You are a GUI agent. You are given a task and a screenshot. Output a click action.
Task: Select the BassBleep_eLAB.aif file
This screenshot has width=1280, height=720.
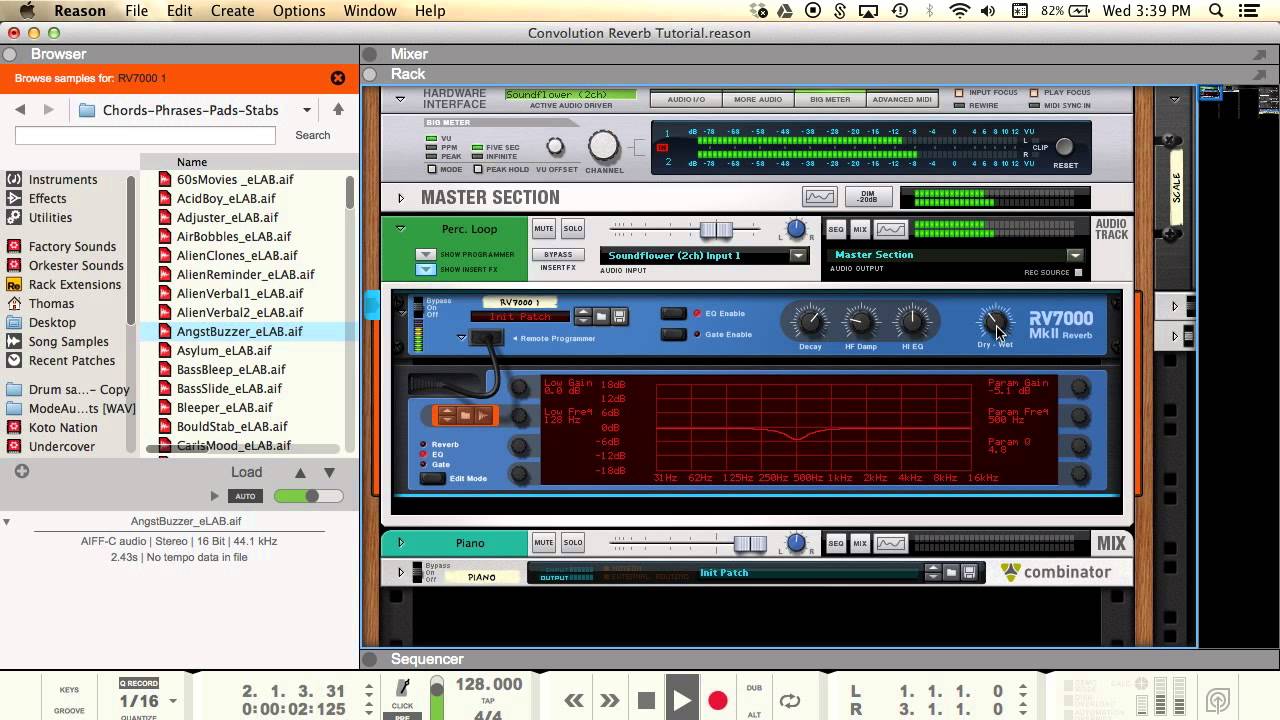tap(231, 370)
